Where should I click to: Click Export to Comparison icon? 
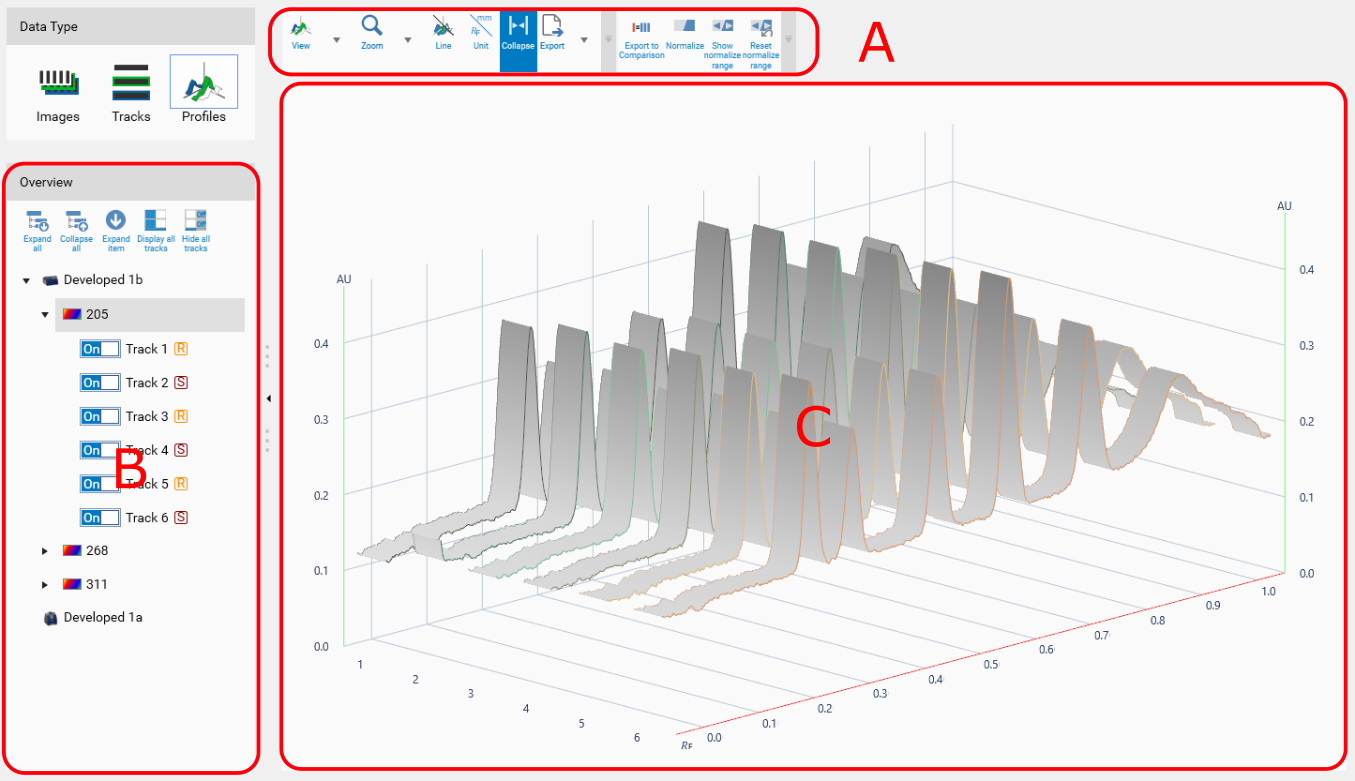pyautogui.click(x=641, y=31)
